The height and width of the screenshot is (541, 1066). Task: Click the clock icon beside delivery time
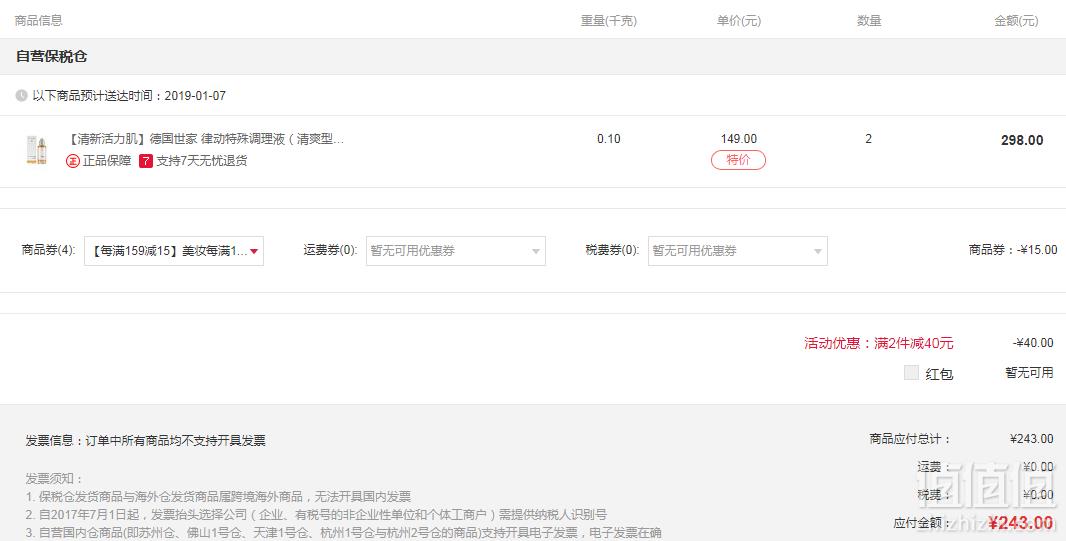pyautogui.click(x=21, y=96)
